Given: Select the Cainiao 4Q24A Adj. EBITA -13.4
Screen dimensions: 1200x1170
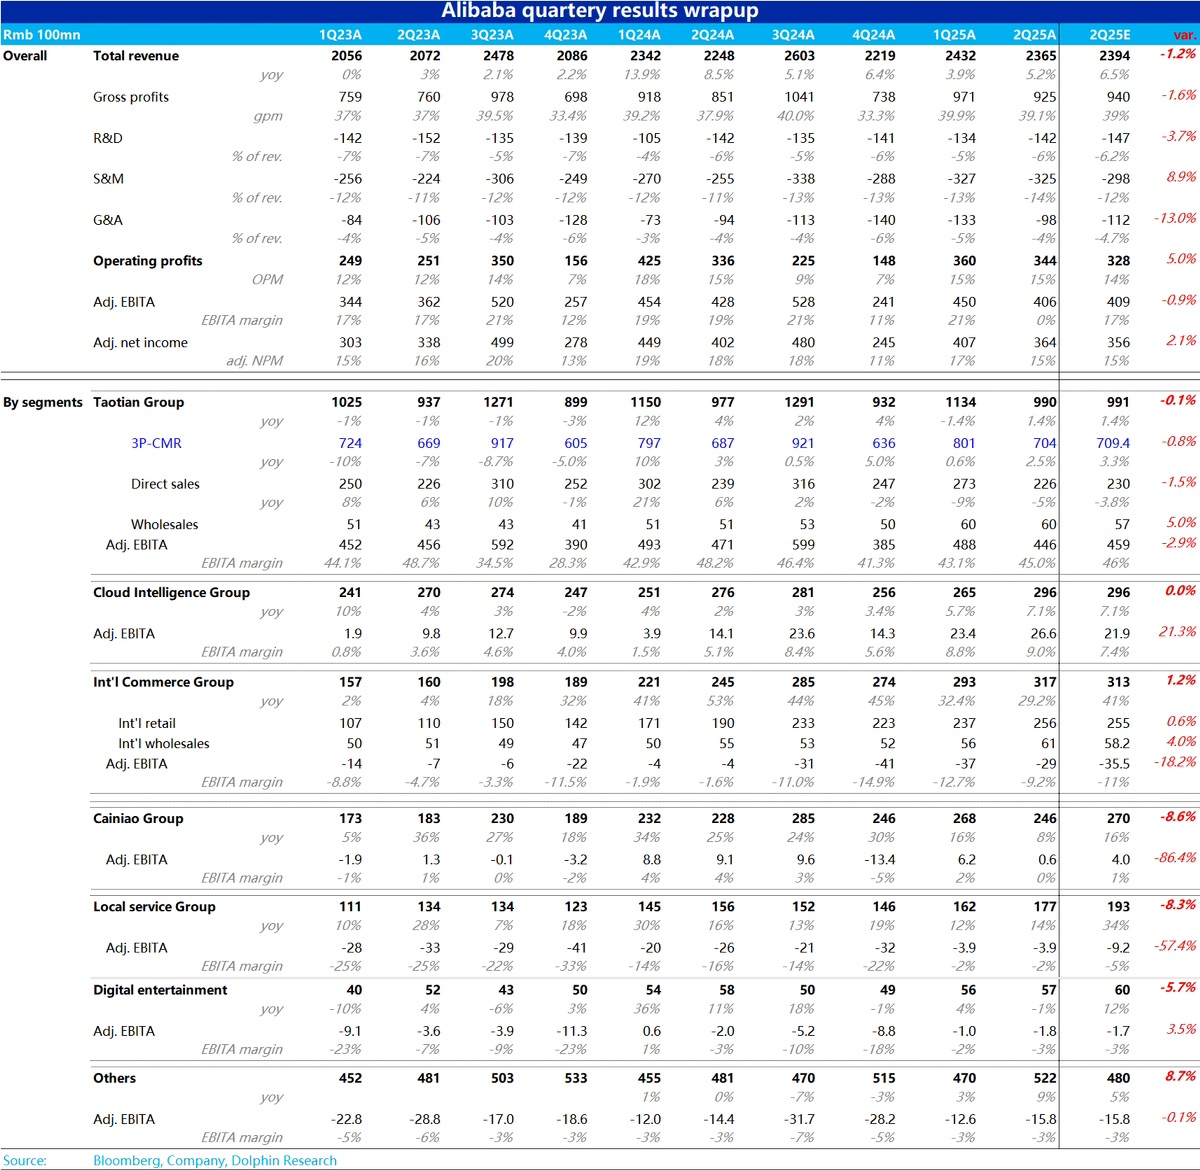Looking at the screenshot, I should pos(881,860).
